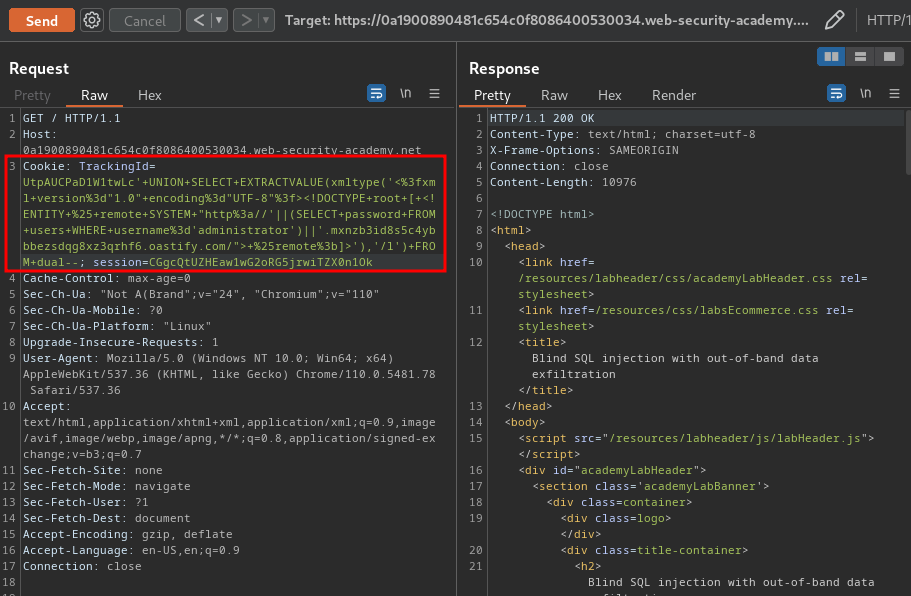Click the orange Send button
Image resolution: width=911 pixels, height=596 pixels.
(x=42, y=20)
